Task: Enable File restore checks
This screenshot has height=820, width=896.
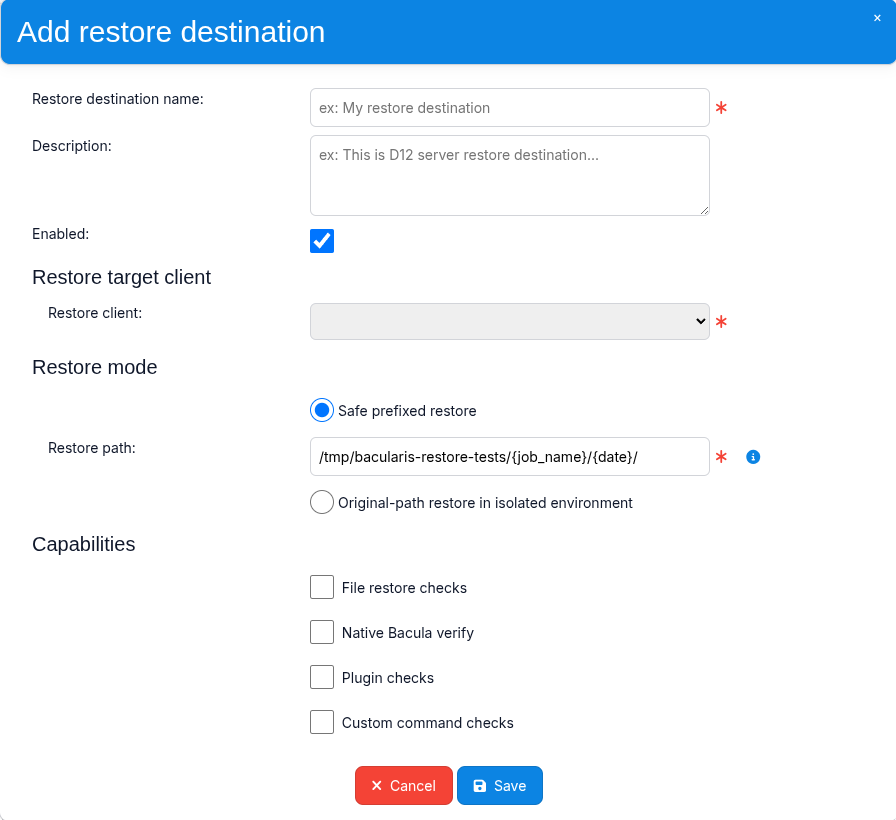Action: [x=322, y=587]
